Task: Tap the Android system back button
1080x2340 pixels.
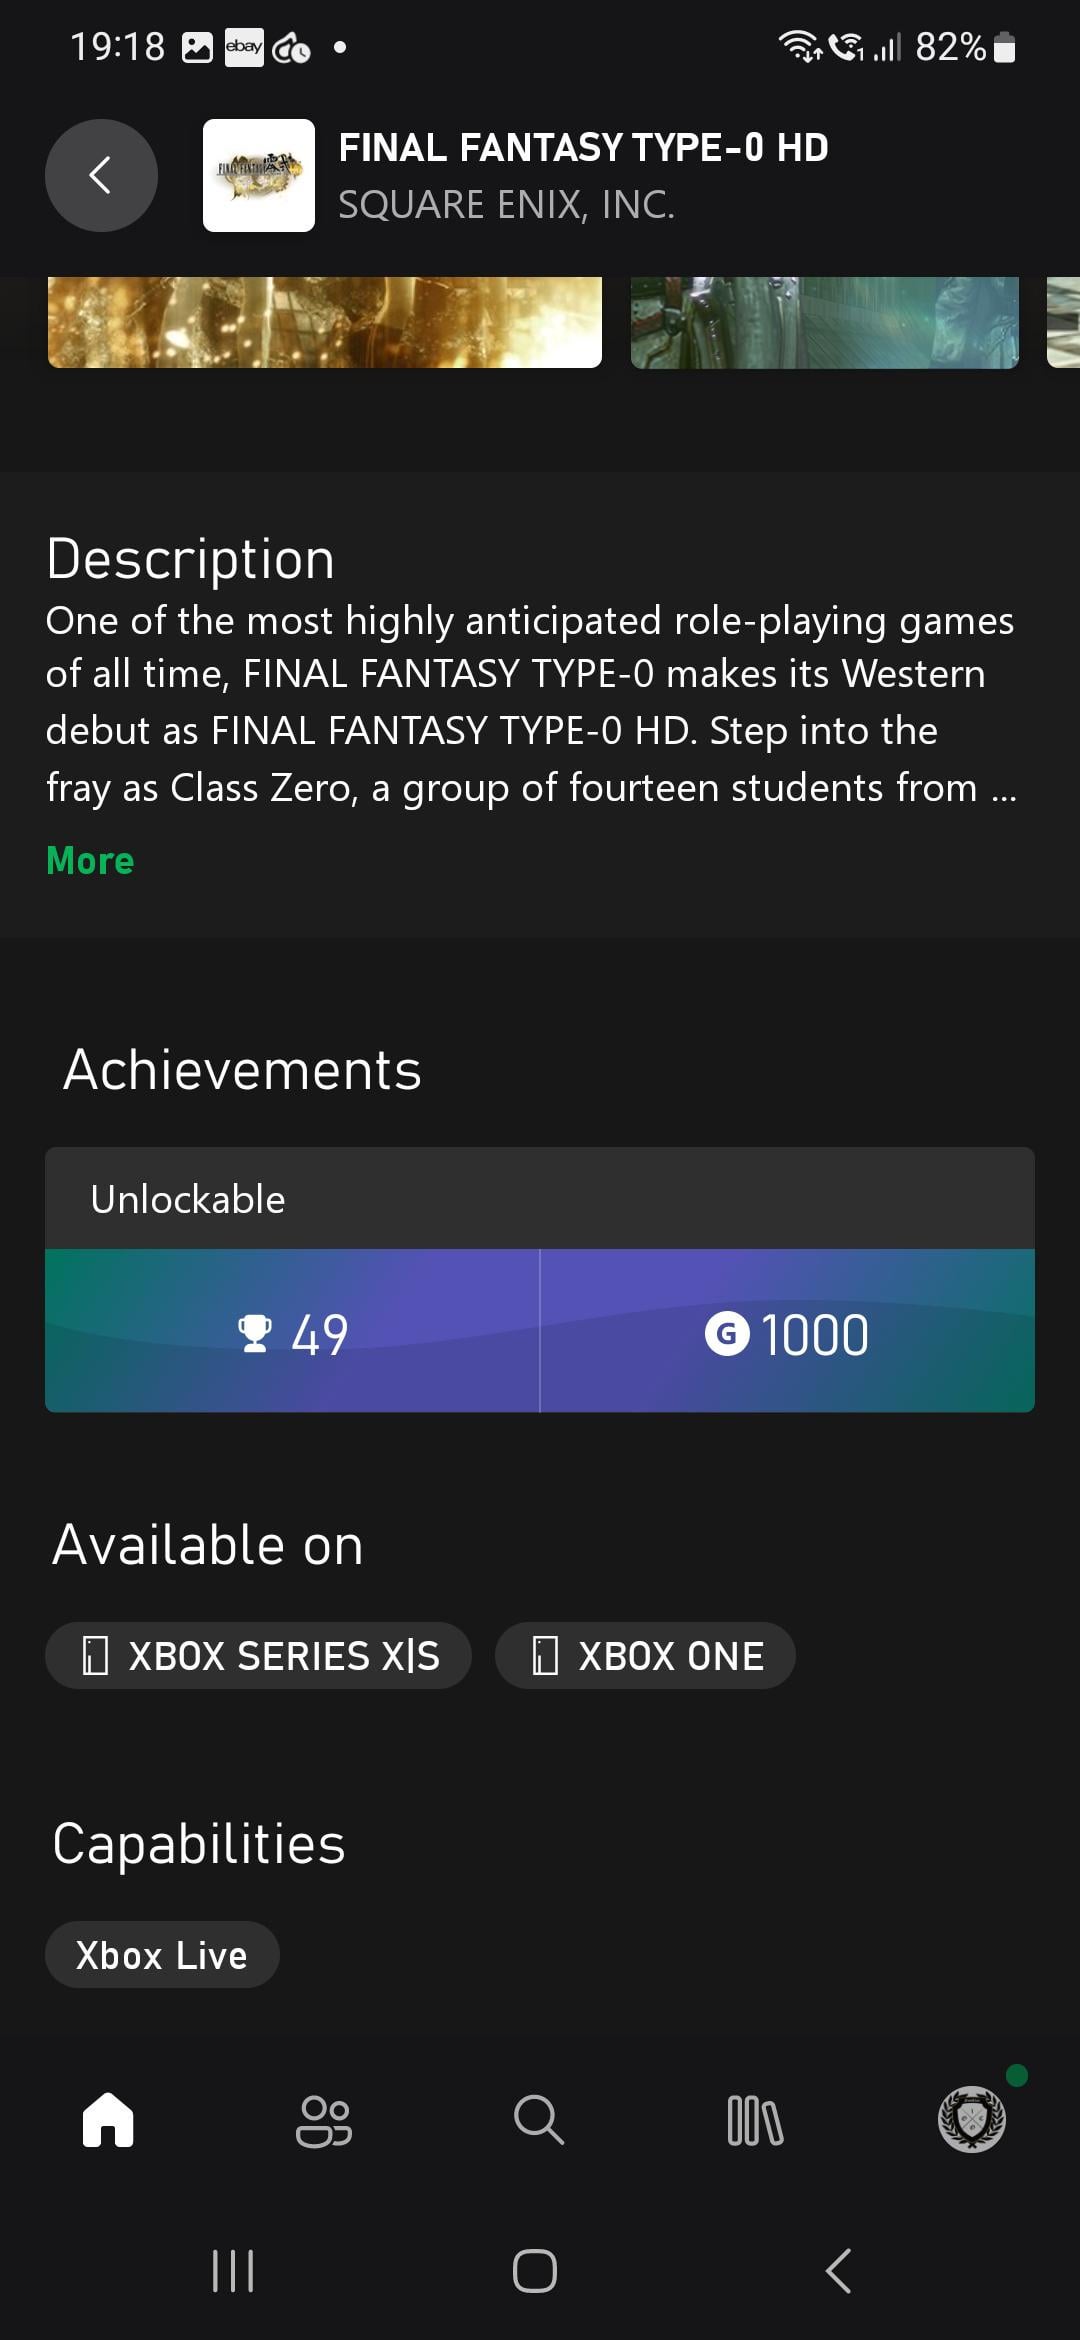Action: pos(839,2271)
